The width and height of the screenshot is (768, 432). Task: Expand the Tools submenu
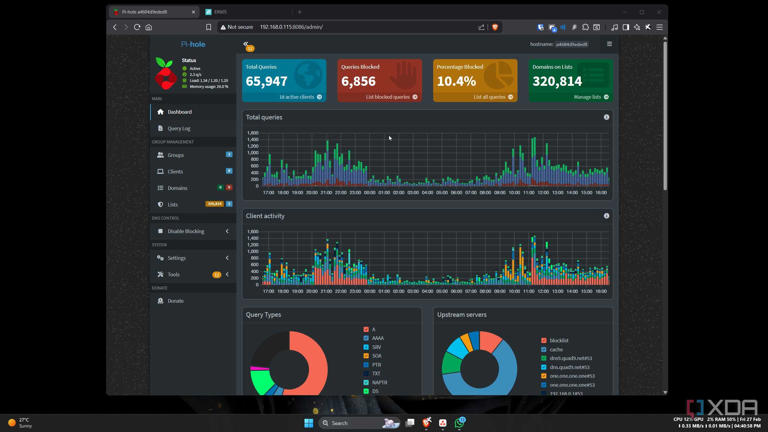pos(227,274)
